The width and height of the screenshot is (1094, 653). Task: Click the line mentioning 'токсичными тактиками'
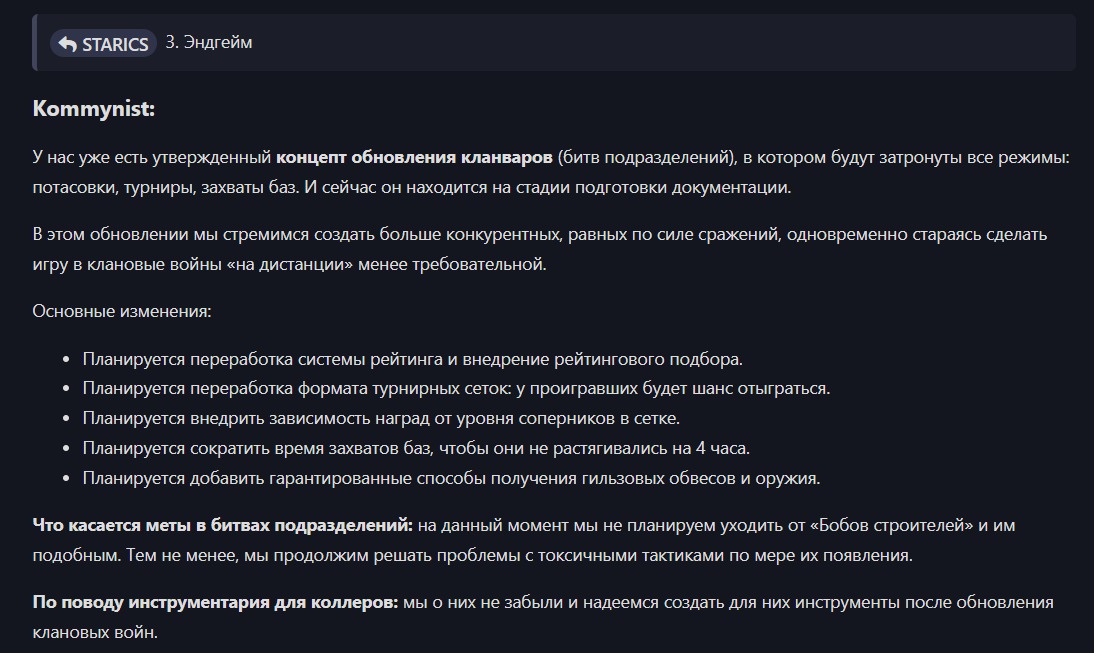click(x=472, y=556)
